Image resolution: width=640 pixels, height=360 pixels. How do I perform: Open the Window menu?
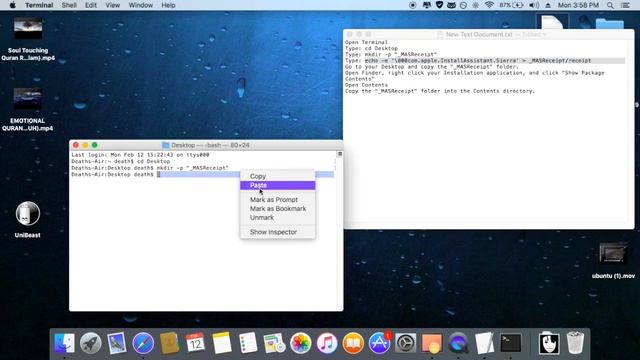(140, 5)
